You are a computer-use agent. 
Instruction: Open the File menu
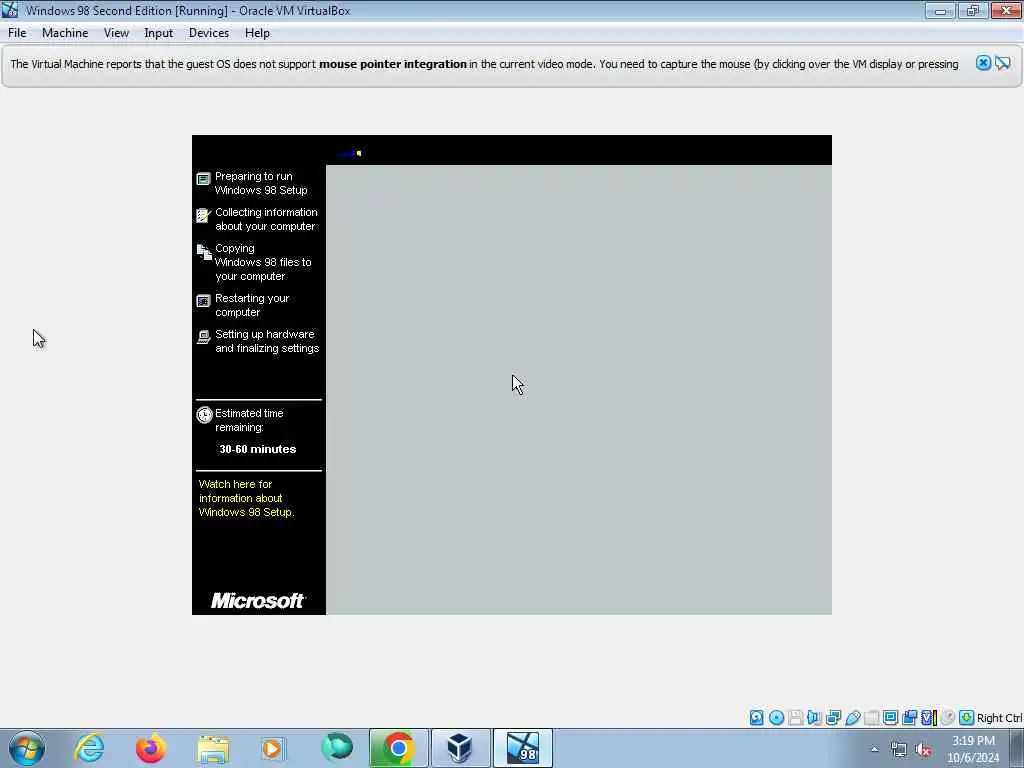[17, 33]
